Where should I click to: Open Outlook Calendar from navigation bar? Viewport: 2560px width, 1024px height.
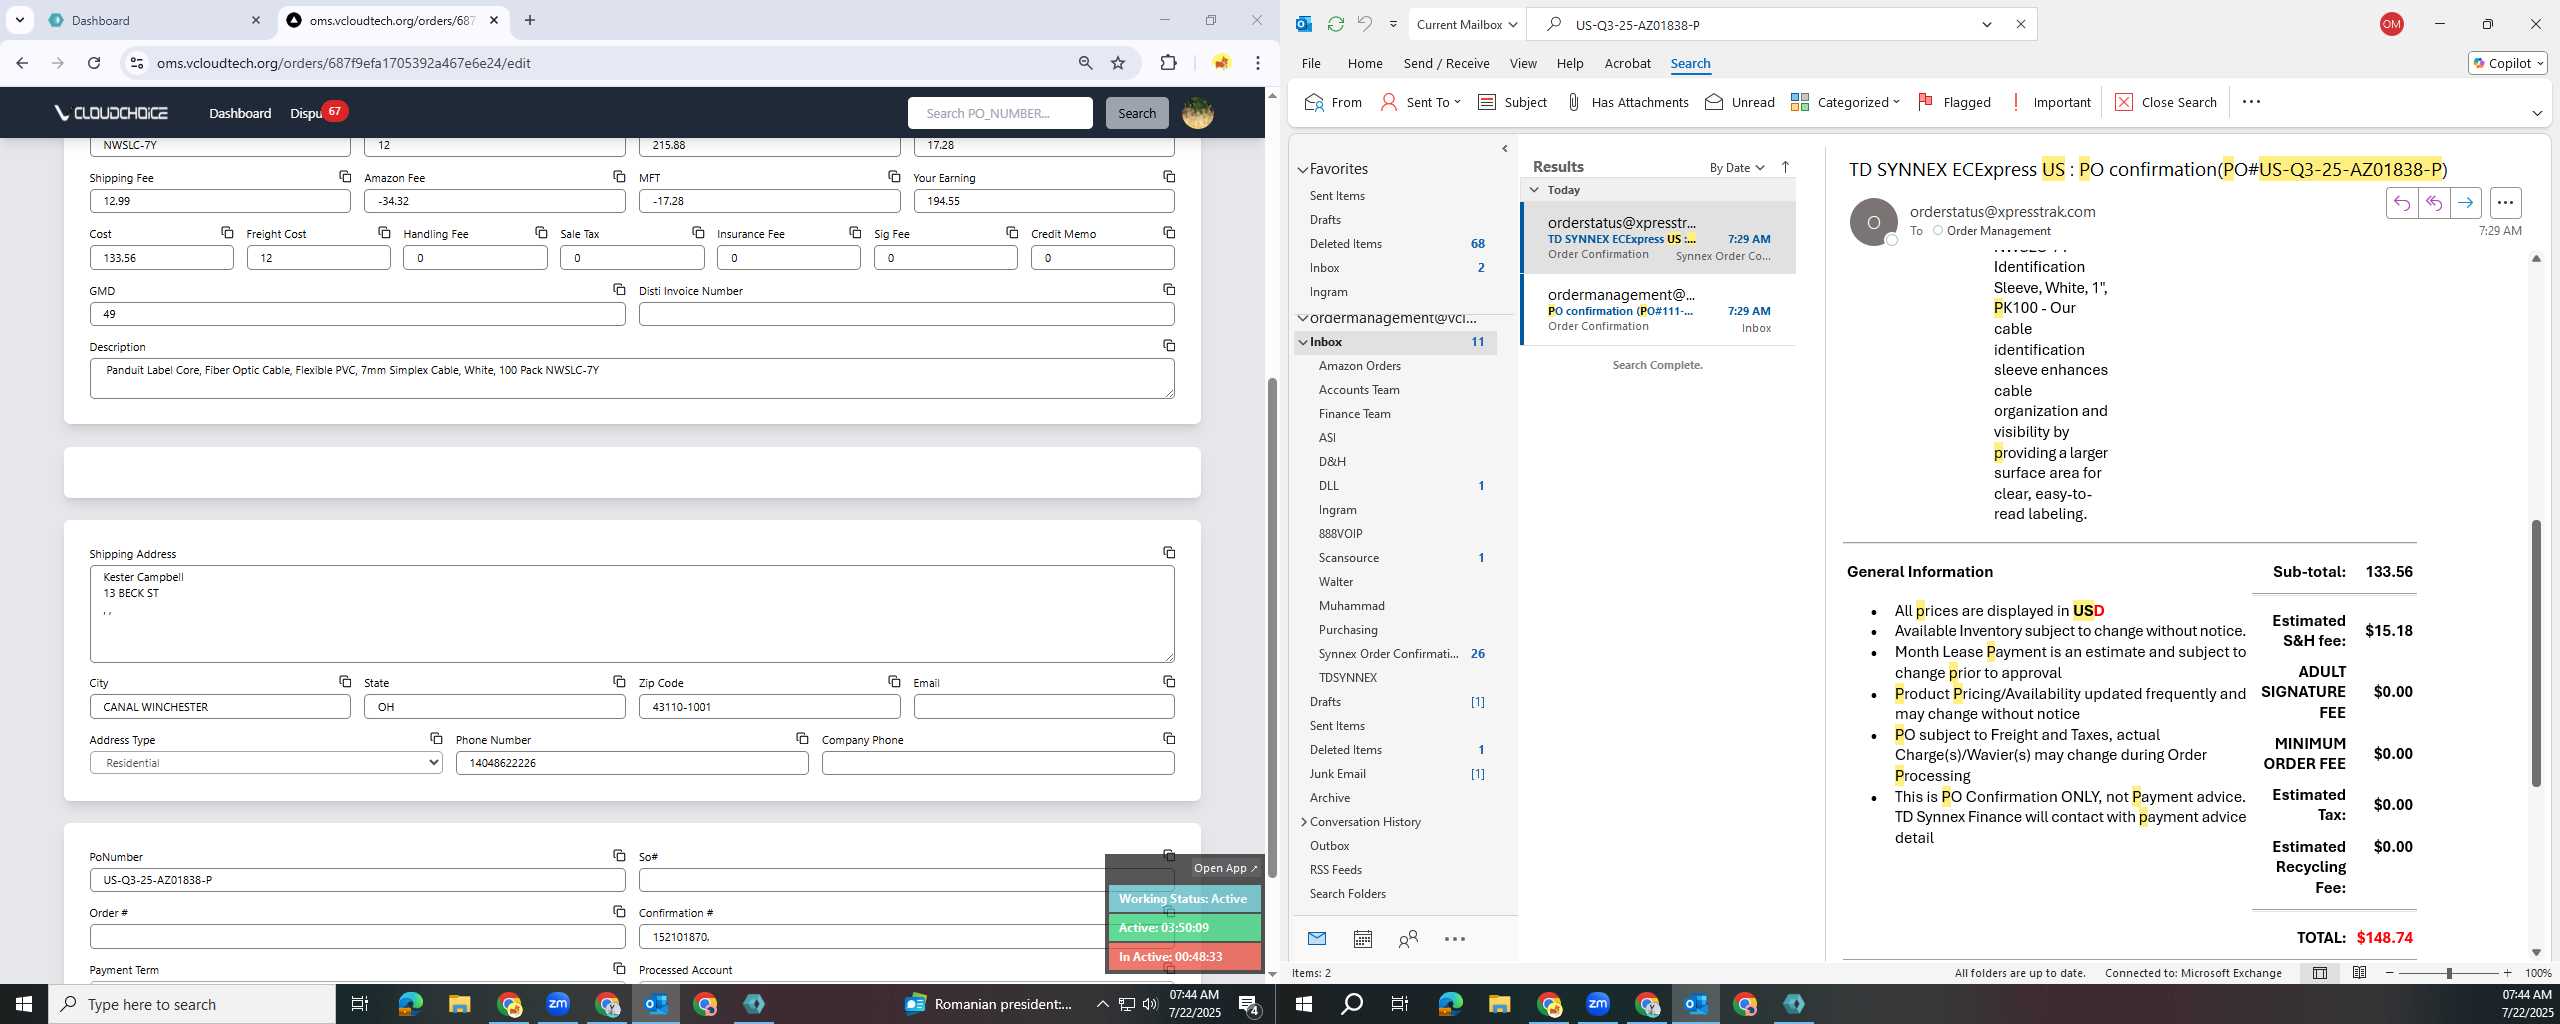[1362, 939]
